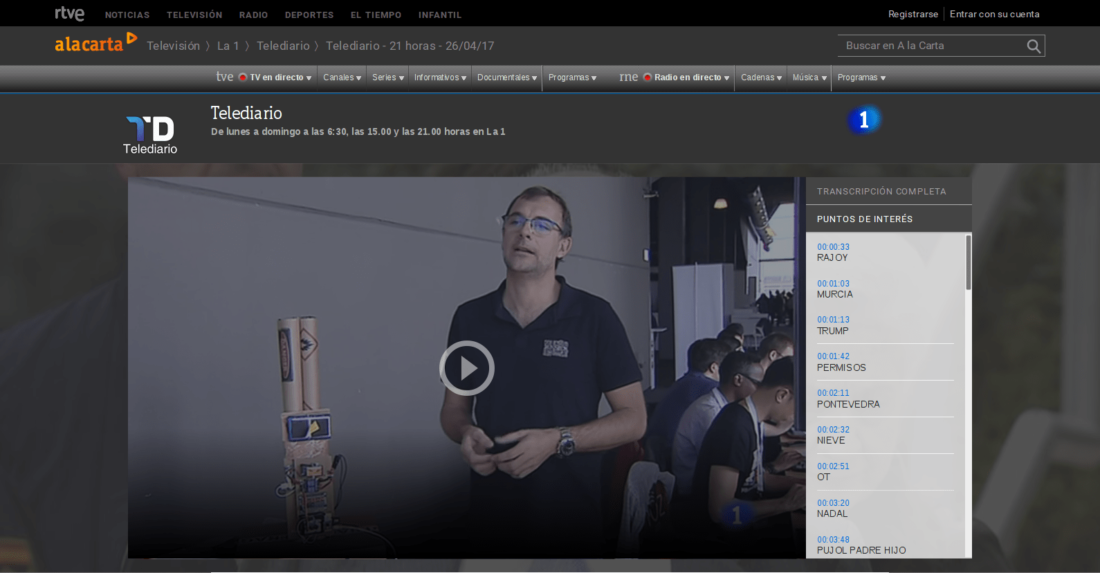Click the tve logo in navigation bar
Screen dimensions: 1100x573
tap(225, 77)
